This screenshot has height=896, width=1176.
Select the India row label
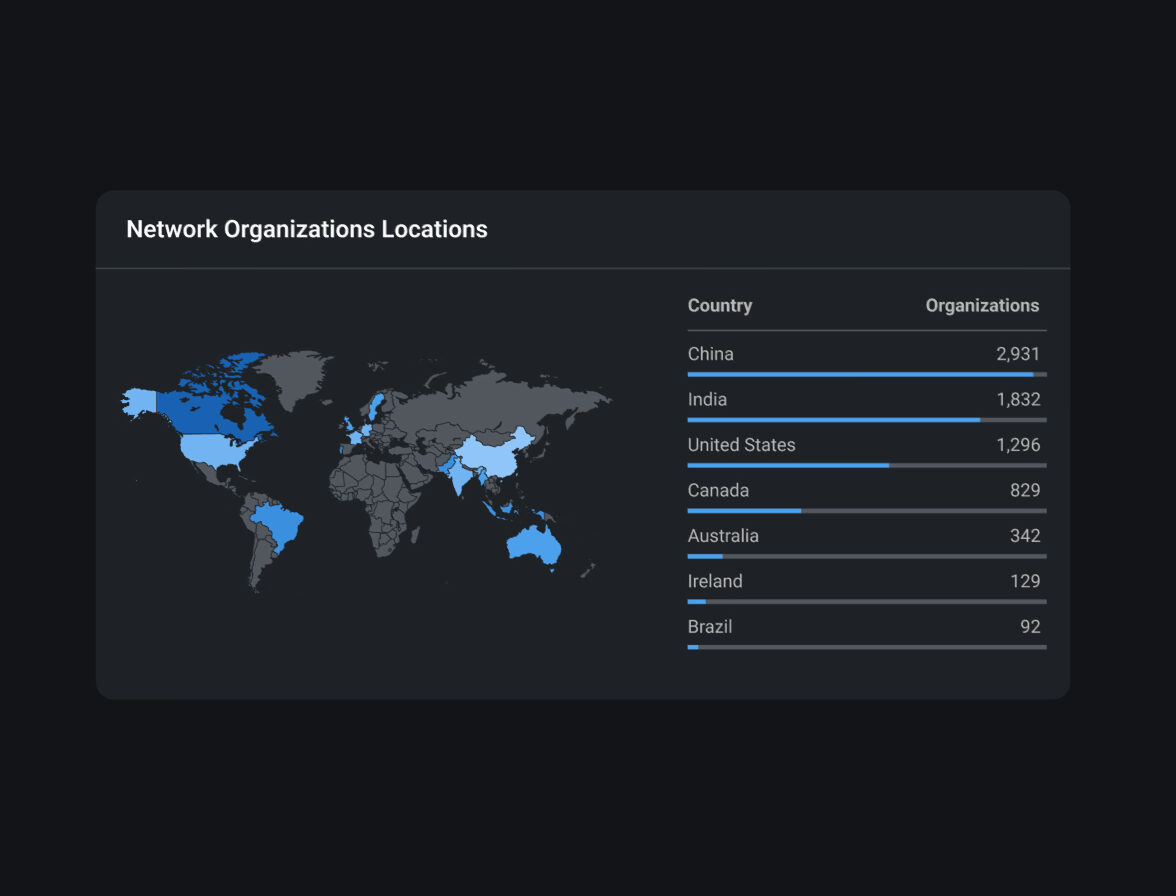click(707, 400)
